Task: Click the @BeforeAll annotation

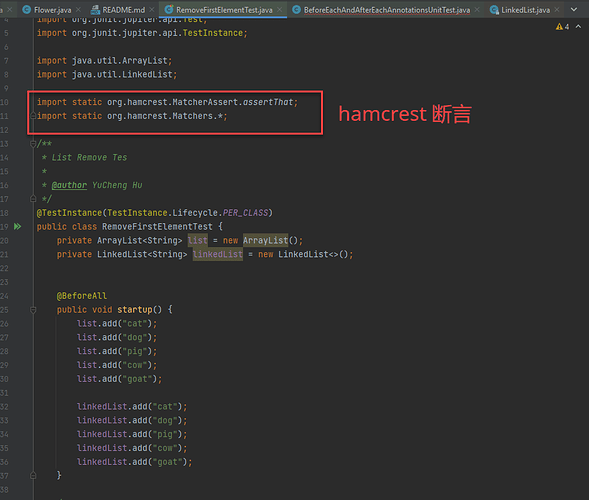Action: pos(82,296)
